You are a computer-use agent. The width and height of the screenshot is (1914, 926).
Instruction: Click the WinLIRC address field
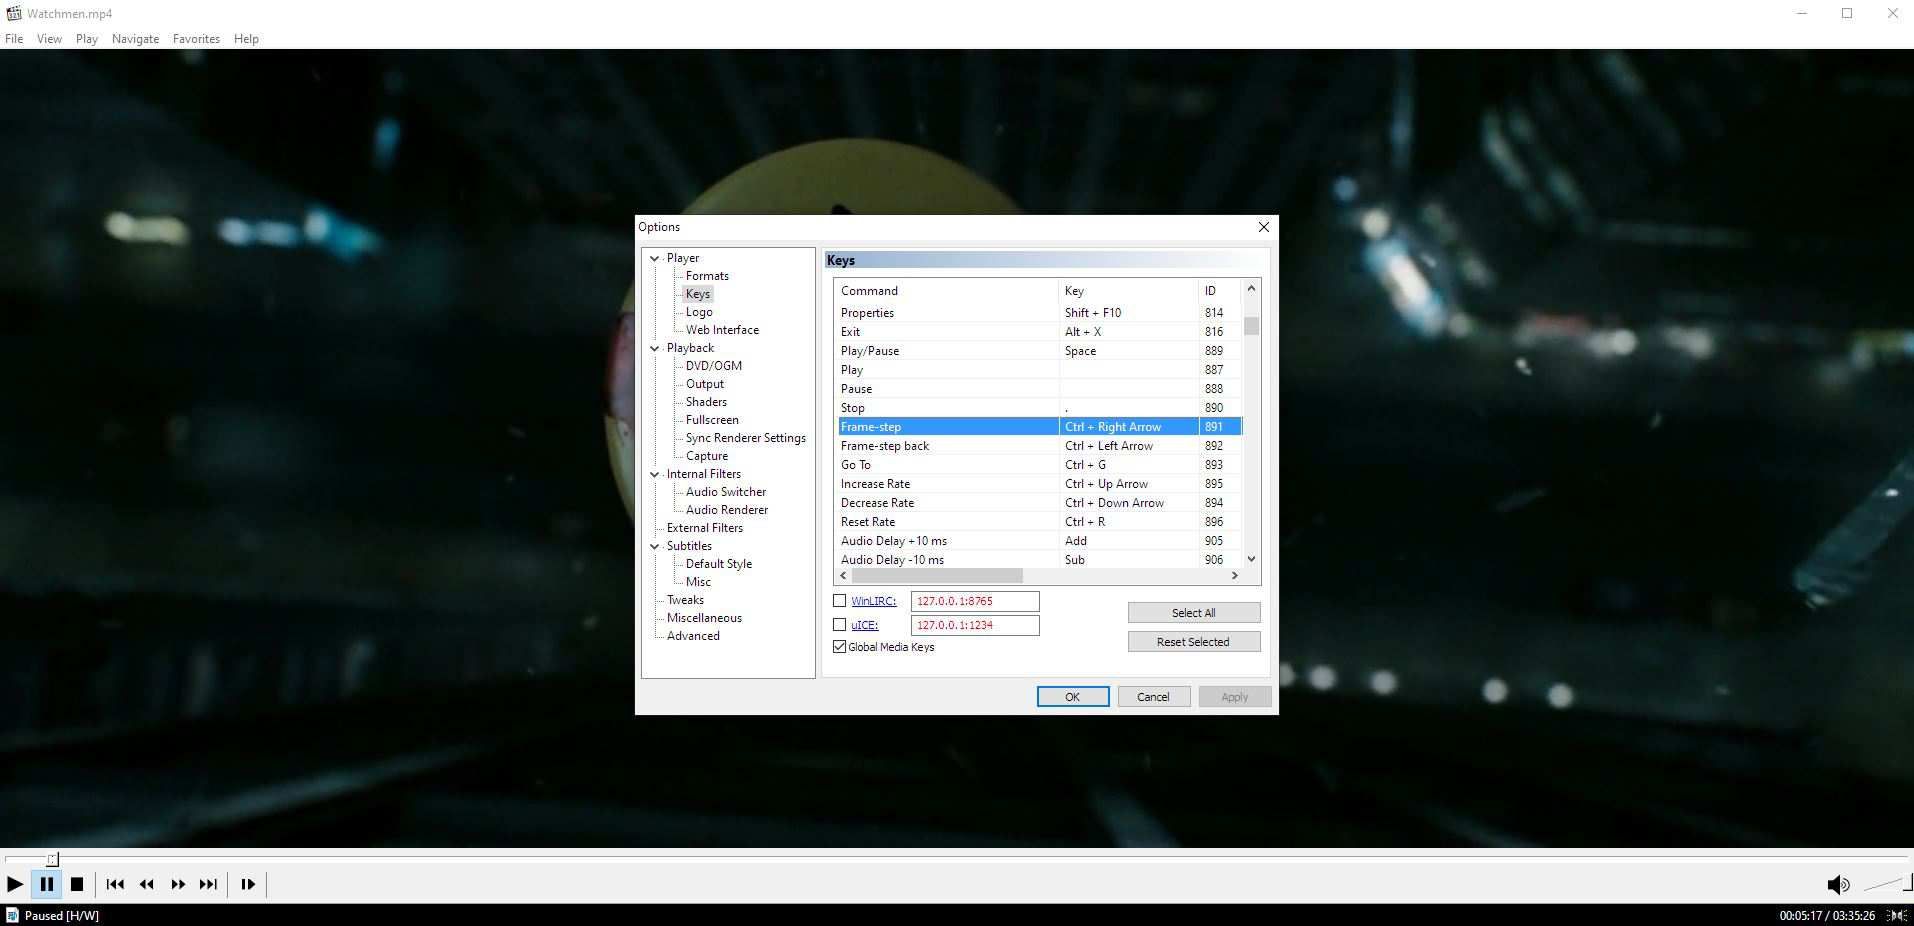975,601
